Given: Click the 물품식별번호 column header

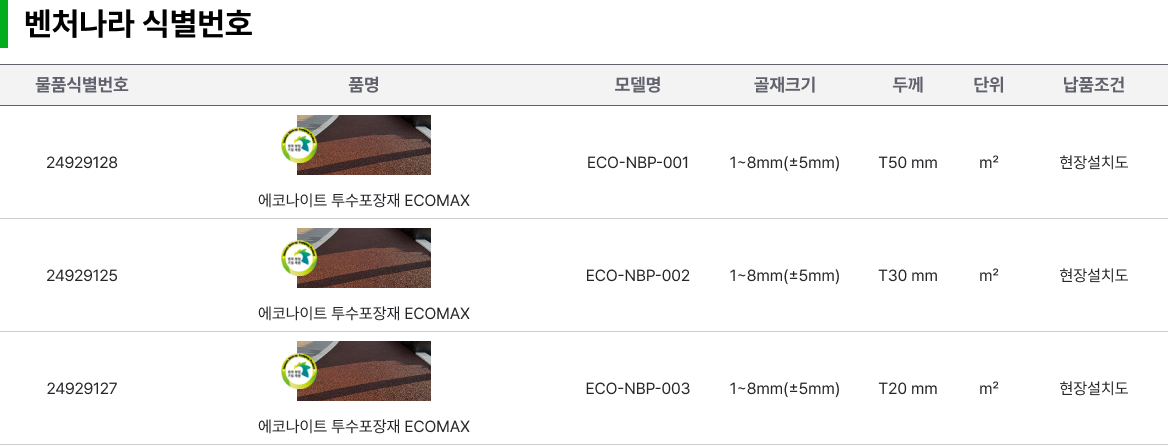Looking at the screenshot, I should click(82, 85).
